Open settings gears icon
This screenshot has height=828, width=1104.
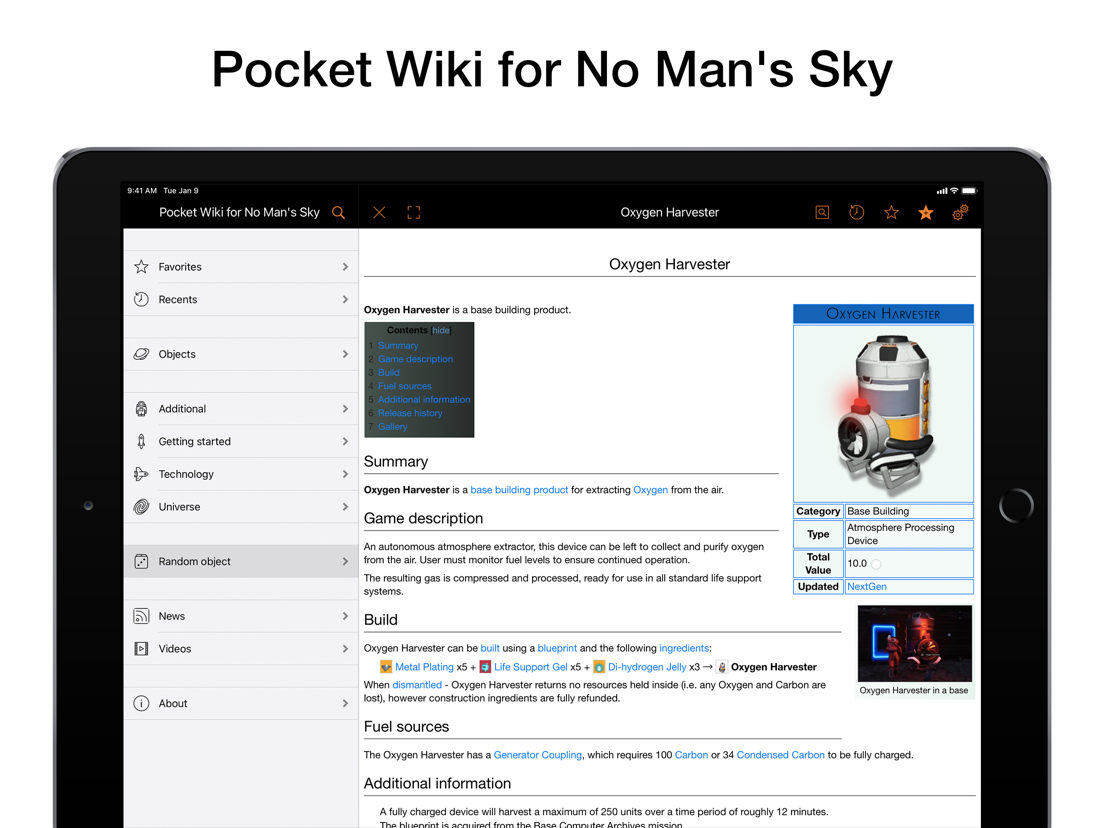960,213
